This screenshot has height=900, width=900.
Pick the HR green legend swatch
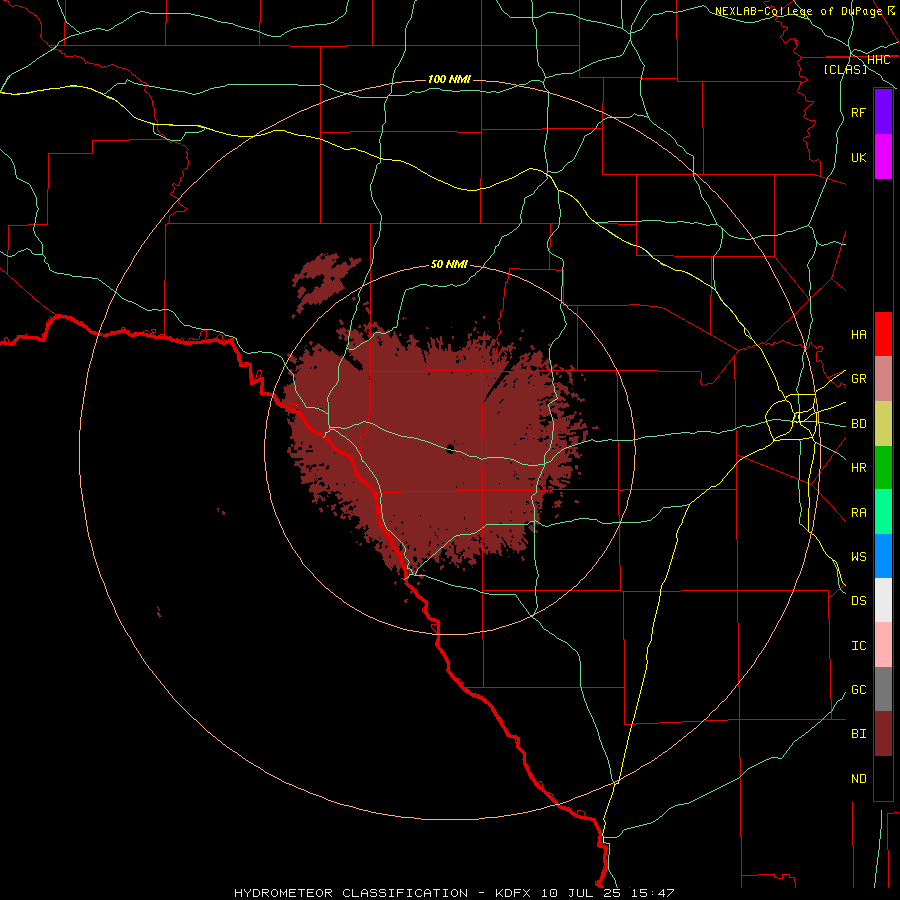click(883, 468)
